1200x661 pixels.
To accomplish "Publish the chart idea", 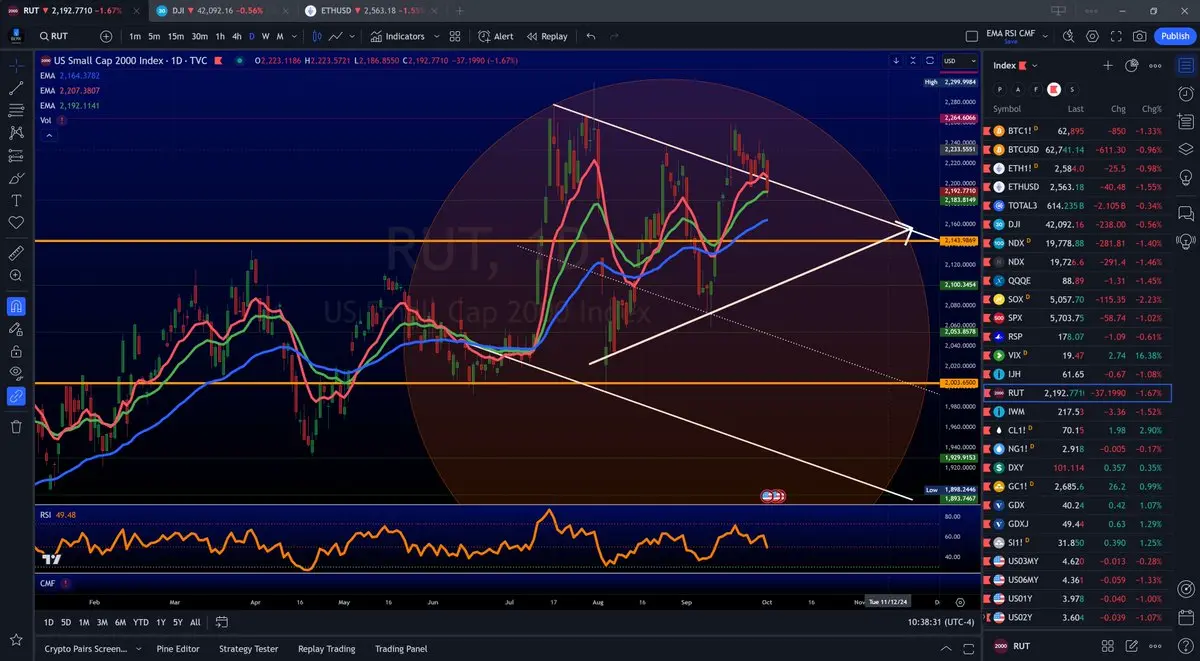I will click(1174, 36).
